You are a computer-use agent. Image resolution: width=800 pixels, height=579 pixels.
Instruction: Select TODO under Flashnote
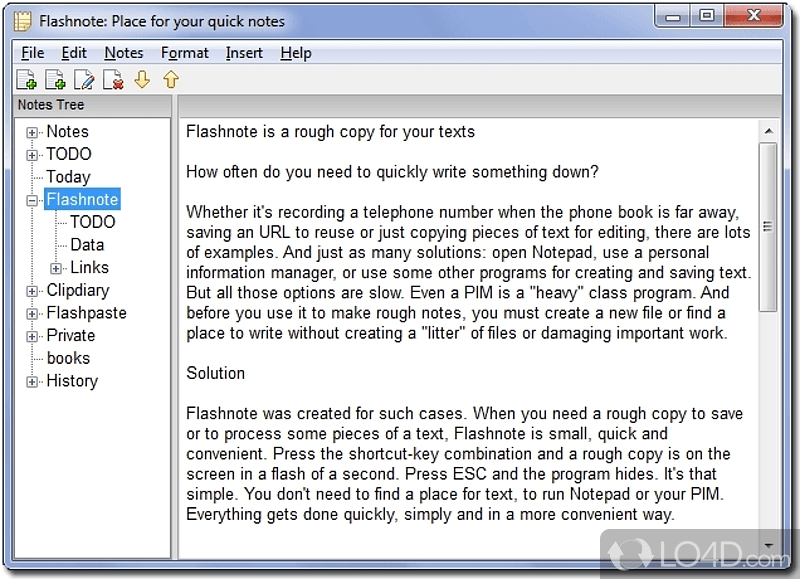[x=93, y=222]
